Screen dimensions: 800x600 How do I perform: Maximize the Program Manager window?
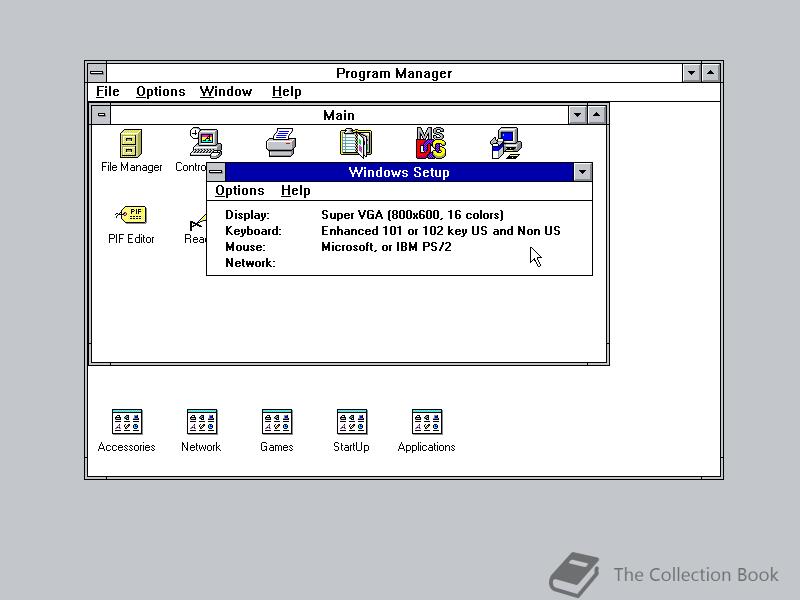(711, 73)
